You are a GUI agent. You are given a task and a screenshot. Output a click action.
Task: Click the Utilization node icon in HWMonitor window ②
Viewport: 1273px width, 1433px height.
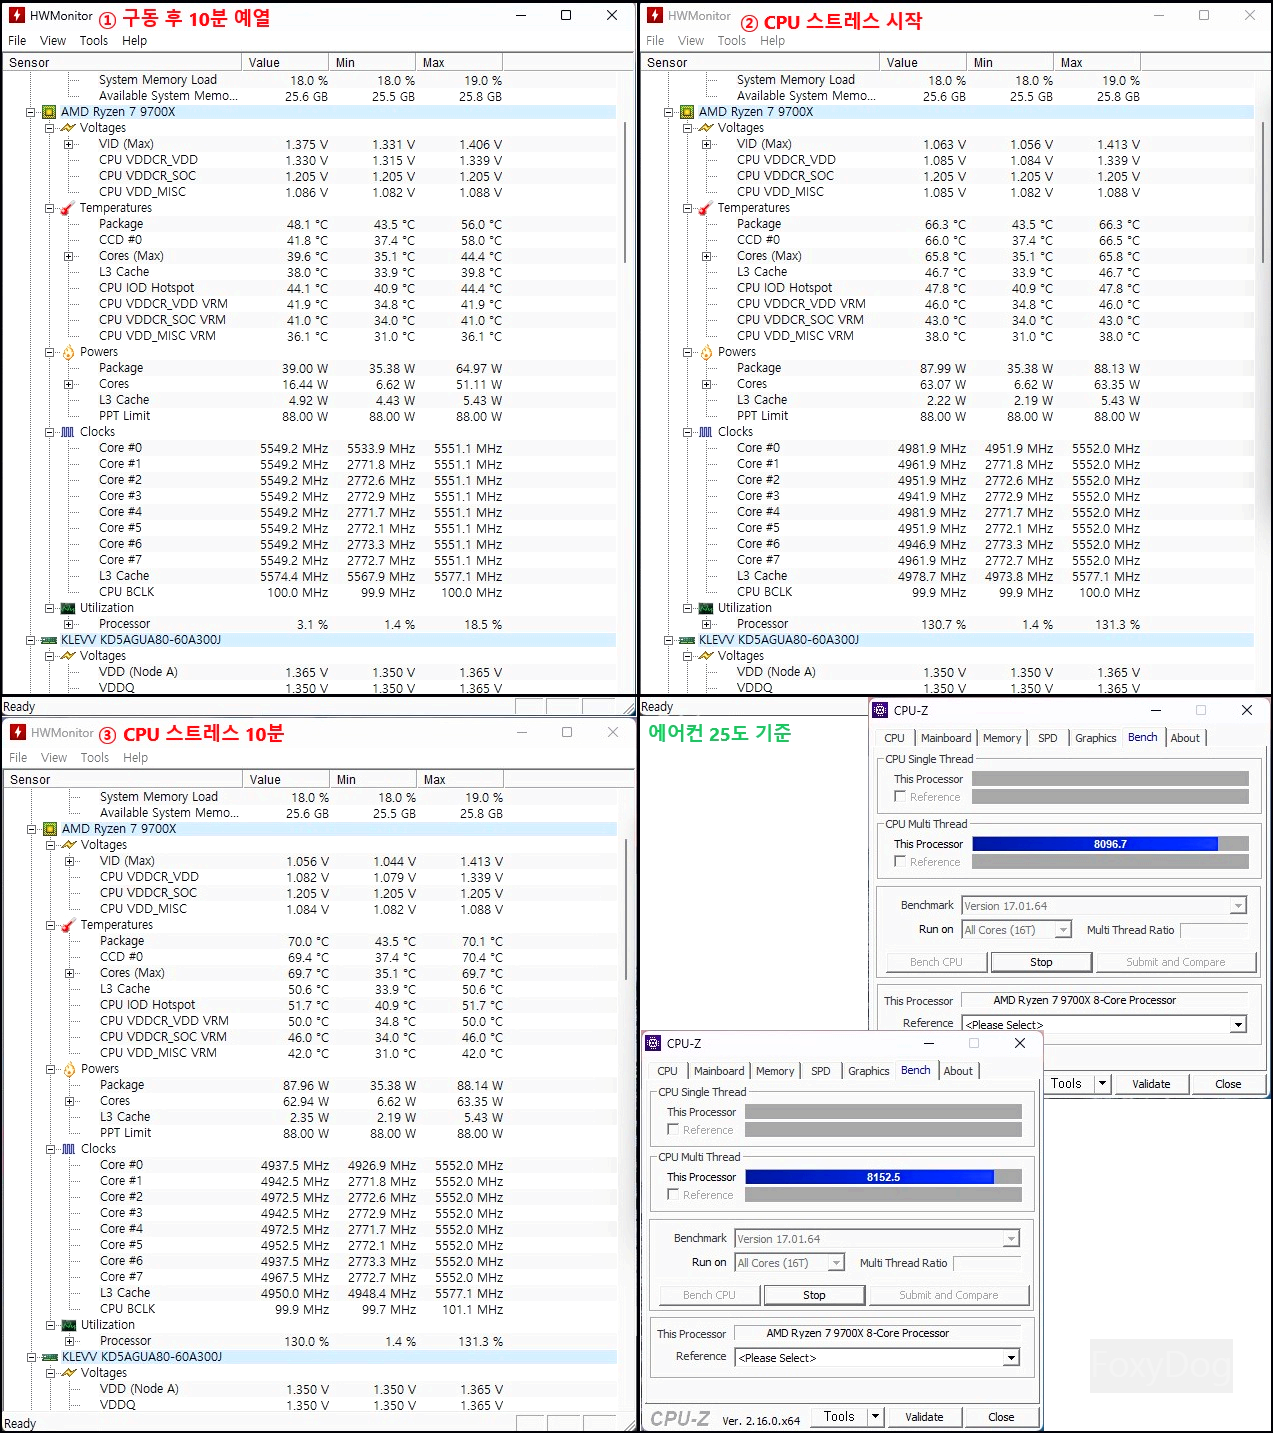coord(706,608)
